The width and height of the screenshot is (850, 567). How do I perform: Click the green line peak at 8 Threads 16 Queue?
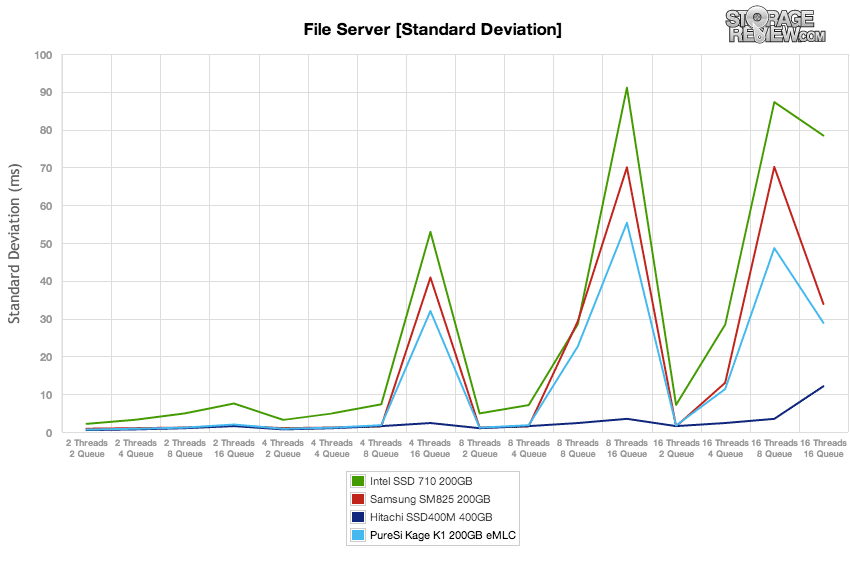click(x=627, y=88)
